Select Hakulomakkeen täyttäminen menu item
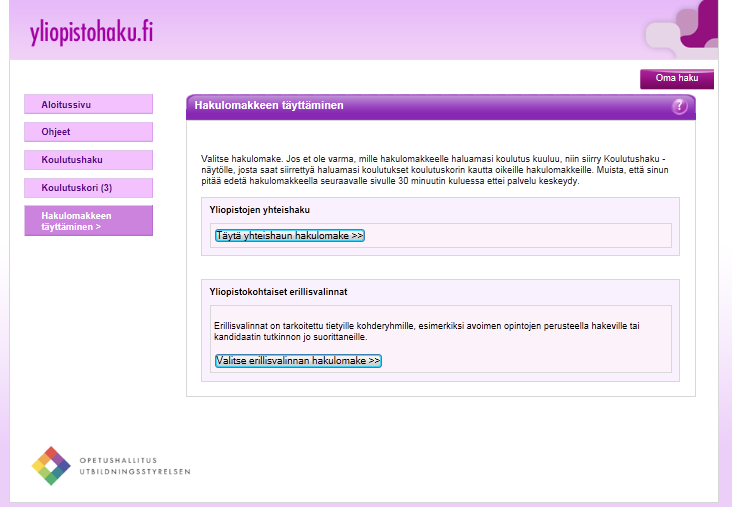This screenshot has height=507, width=732. (x=88, y=221)
